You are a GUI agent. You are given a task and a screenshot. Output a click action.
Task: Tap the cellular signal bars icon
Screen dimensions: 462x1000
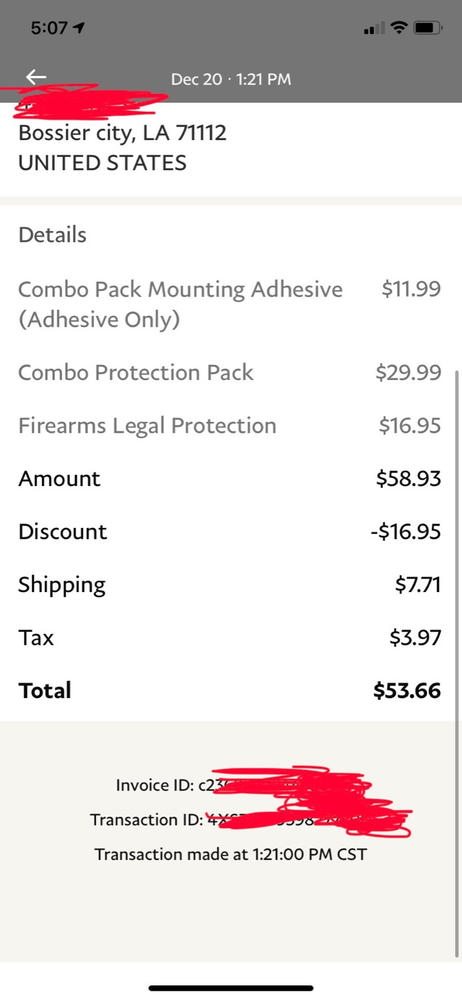click(374, 28)
